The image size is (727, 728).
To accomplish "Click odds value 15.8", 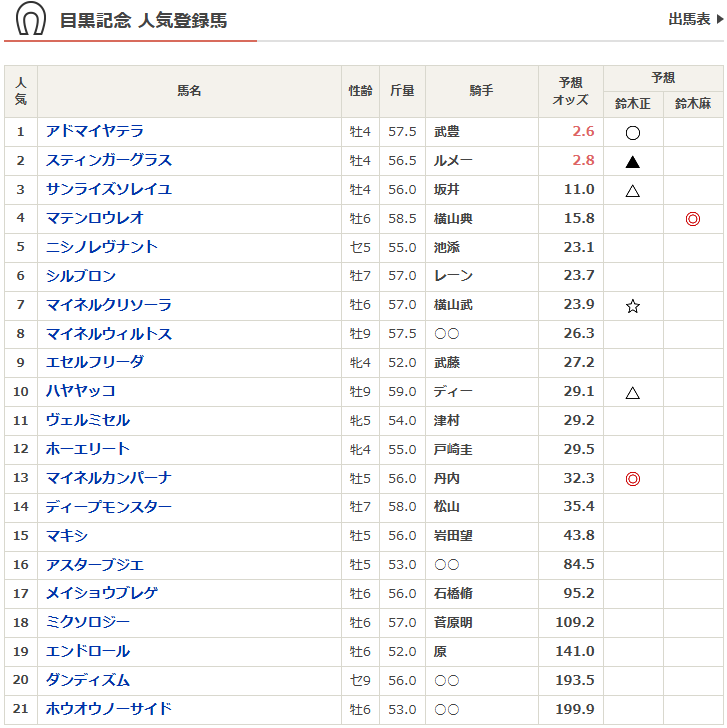I will 579,218.
